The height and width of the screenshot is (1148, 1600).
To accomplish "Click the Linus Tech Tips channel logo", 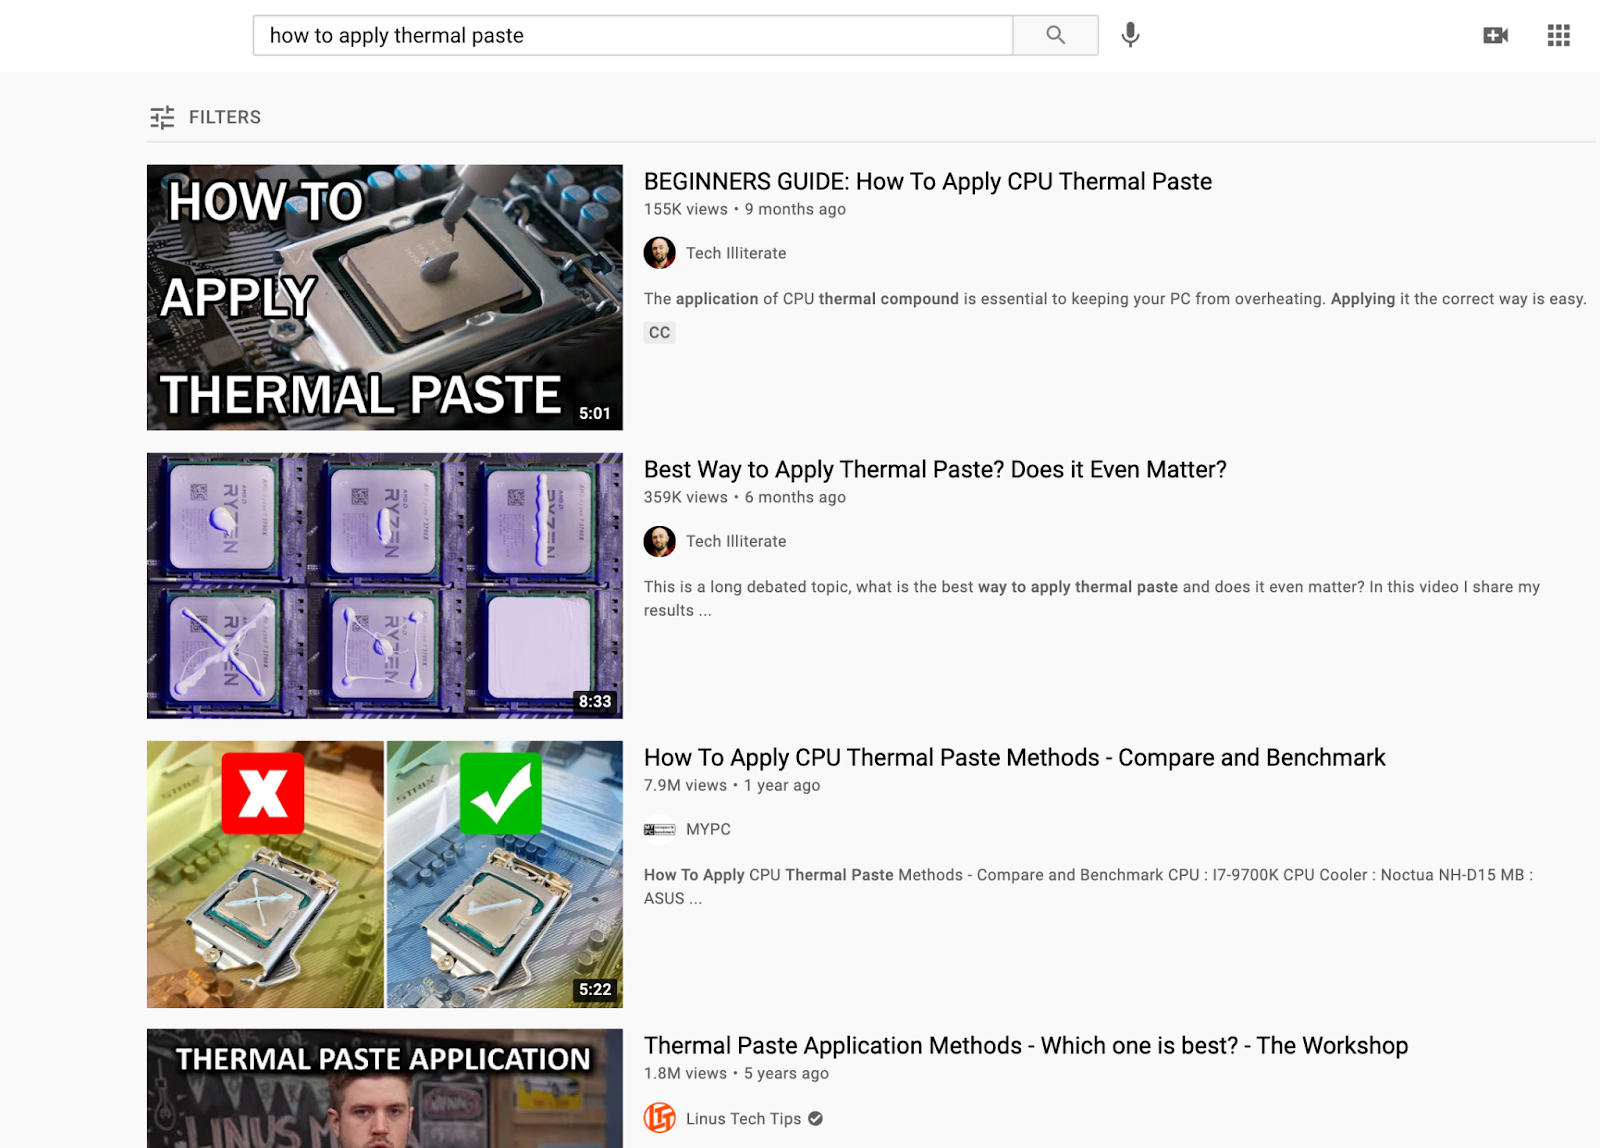I will pyautogui.click(x=660, y=1117).
